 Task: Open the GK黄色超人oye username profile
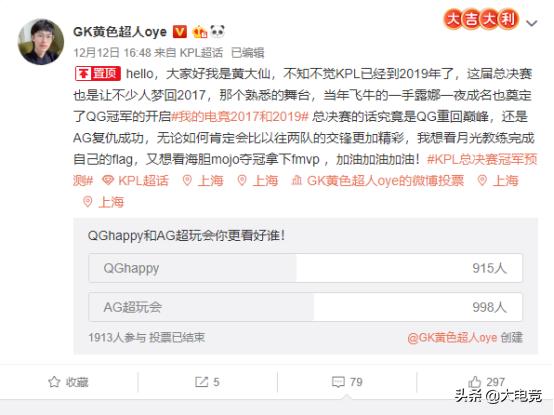click(120, 32)
